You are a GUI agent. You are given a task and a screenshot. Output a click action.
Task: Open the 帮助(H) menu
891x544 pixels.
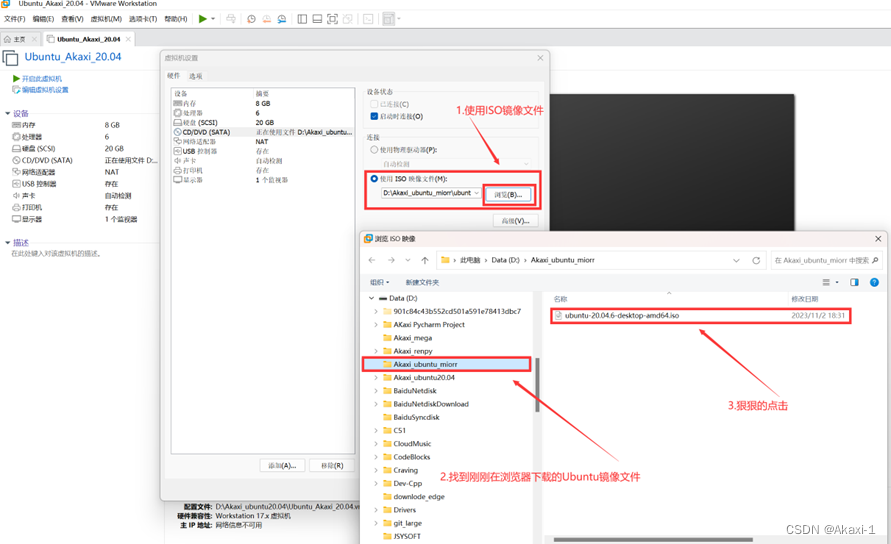pos(176,19)
